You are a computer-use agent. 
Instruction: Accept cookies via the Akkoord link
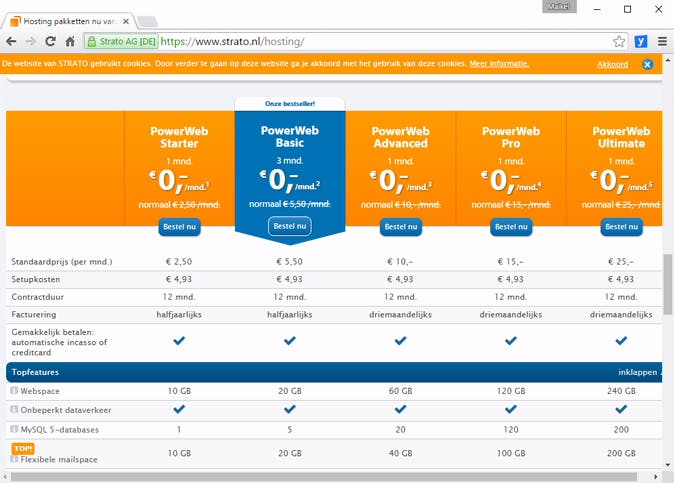(613, 64)
